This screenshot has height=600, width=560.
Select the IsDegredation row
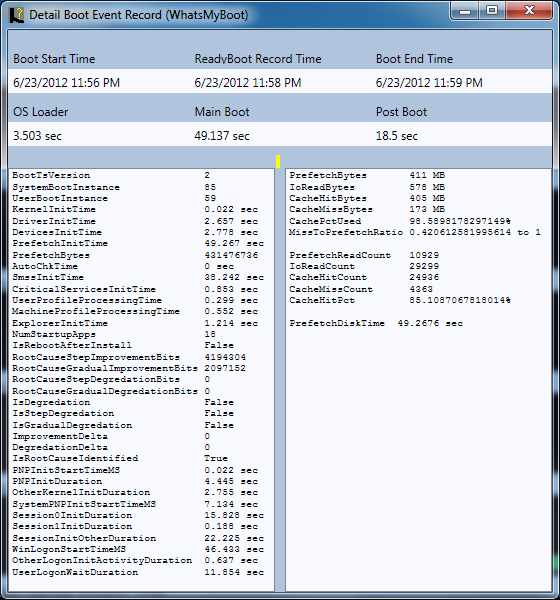click(x=123, y=403)
